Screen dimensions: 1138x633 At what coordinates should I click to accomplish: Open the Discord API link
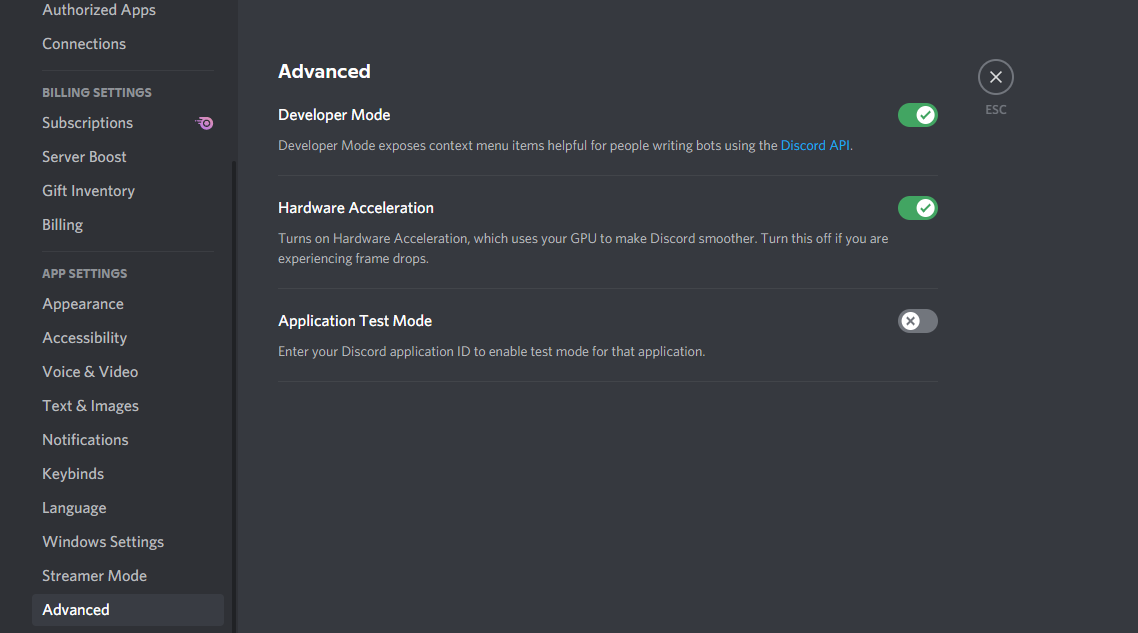pyautogui.click(x=815, y=145)
